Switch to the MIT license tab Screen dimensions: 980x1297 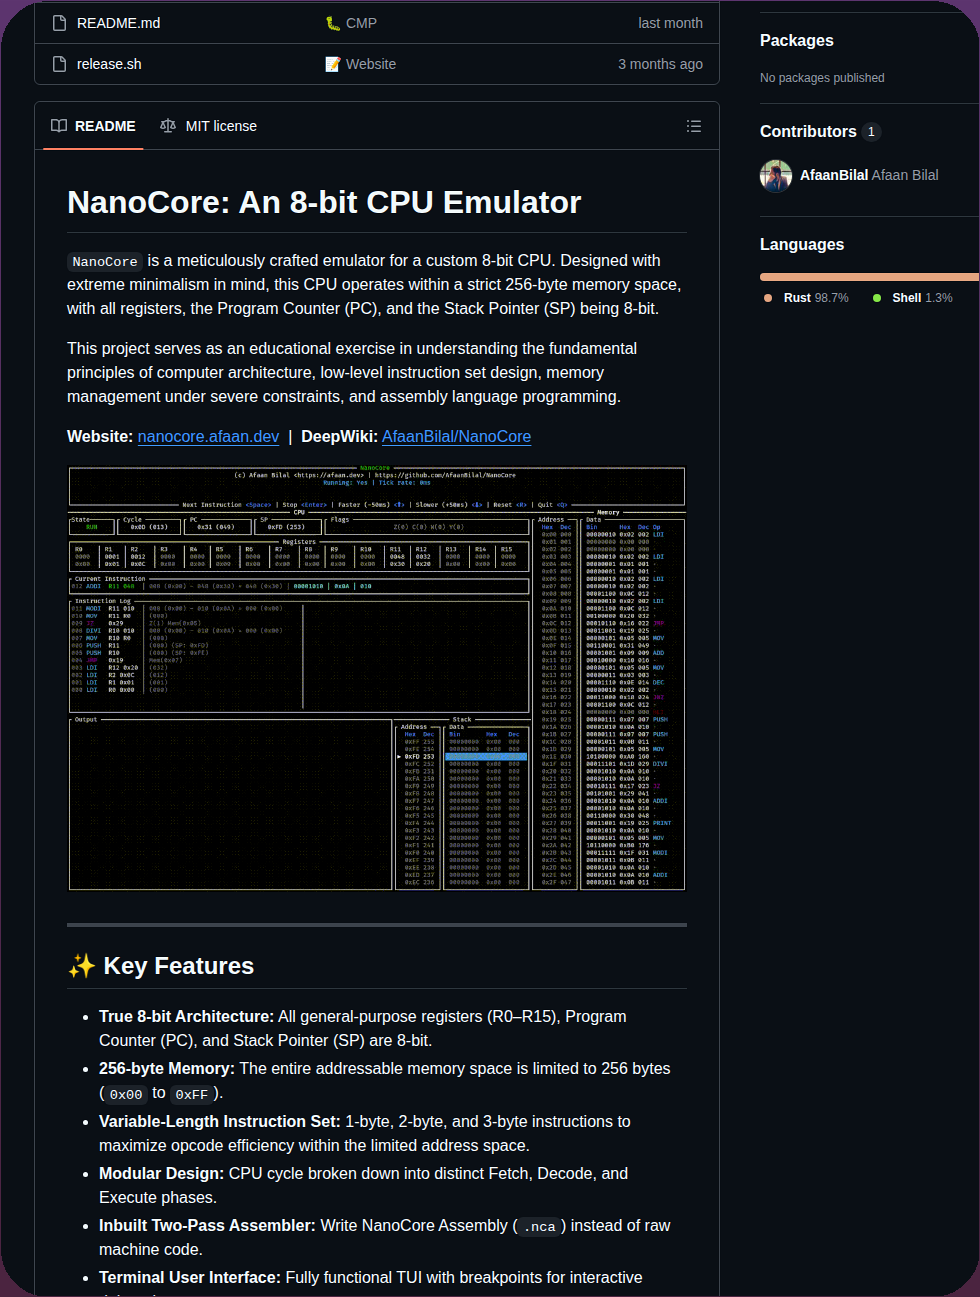coord(208,126)
